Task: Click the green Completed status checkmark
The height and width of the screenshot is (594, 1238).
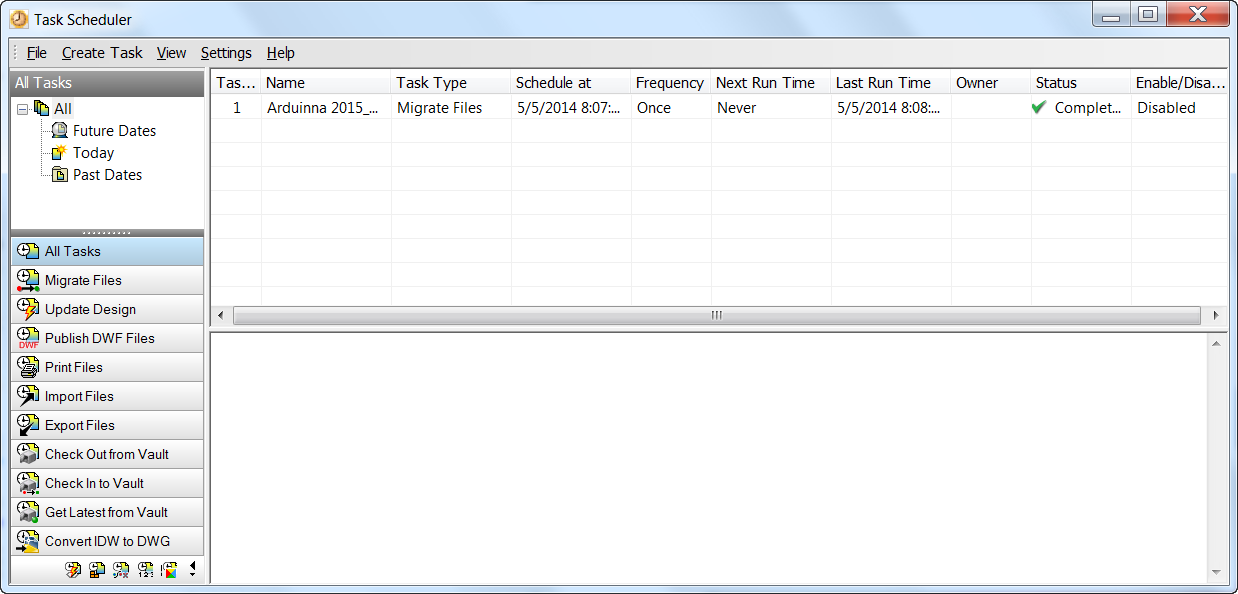Action: [1038, 107]
